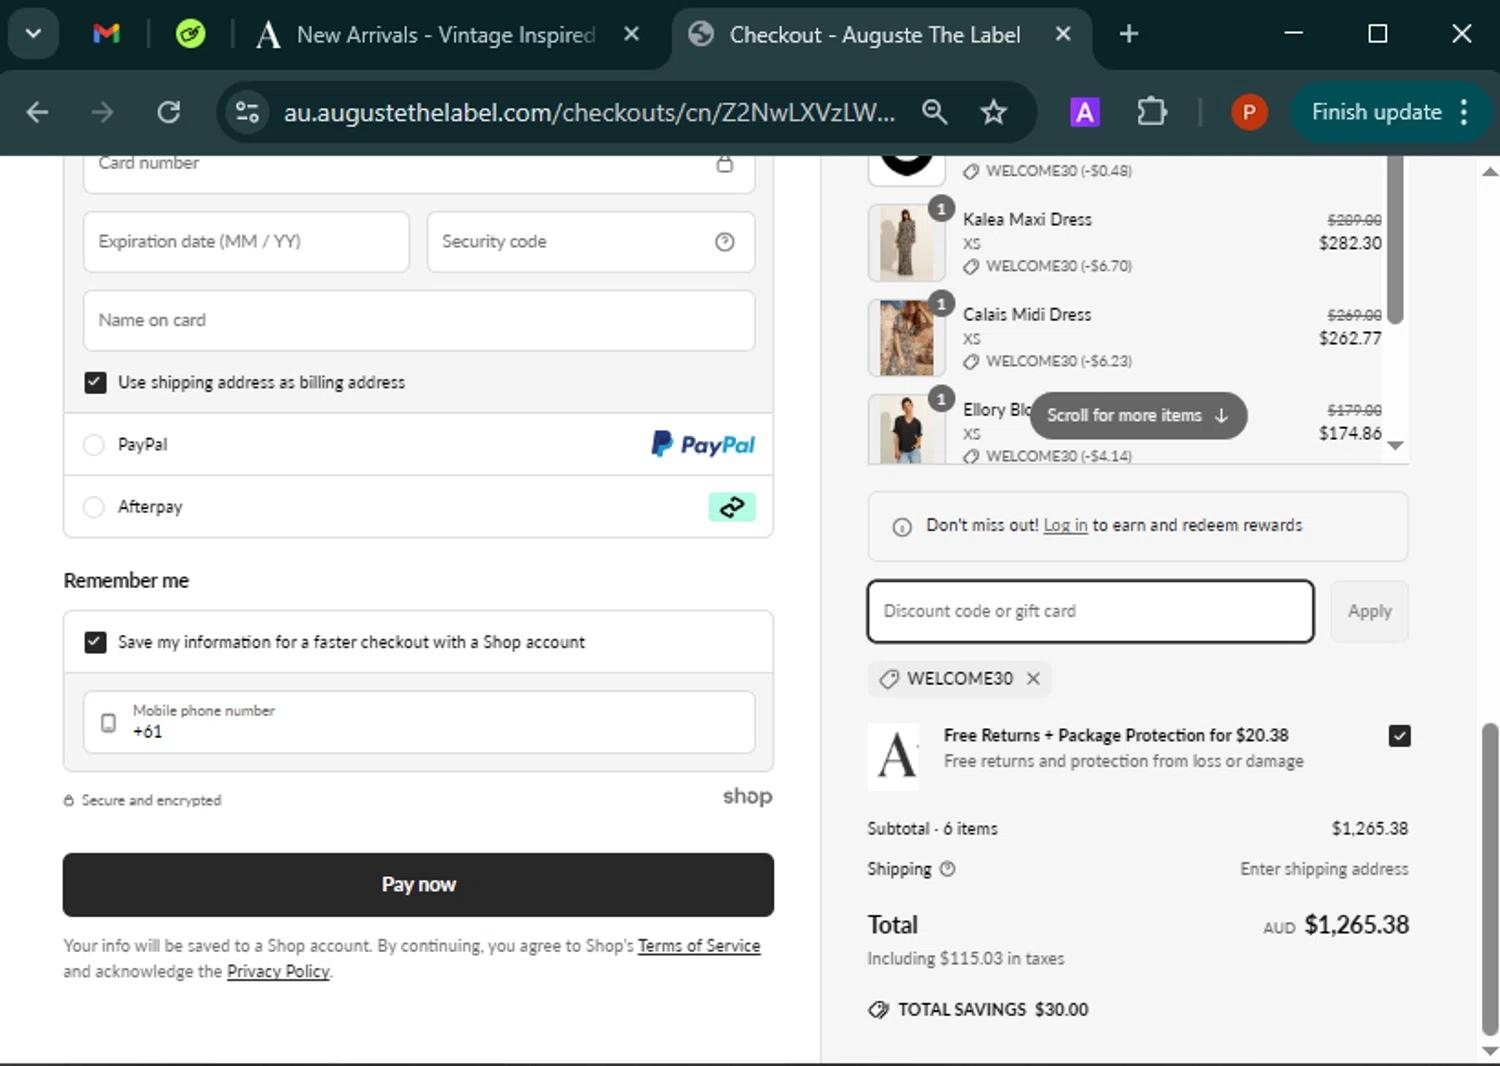The width and height of the screenshot is (1500, 1066).
Task: Open the P profile avatar
Action: (1249, 112)
